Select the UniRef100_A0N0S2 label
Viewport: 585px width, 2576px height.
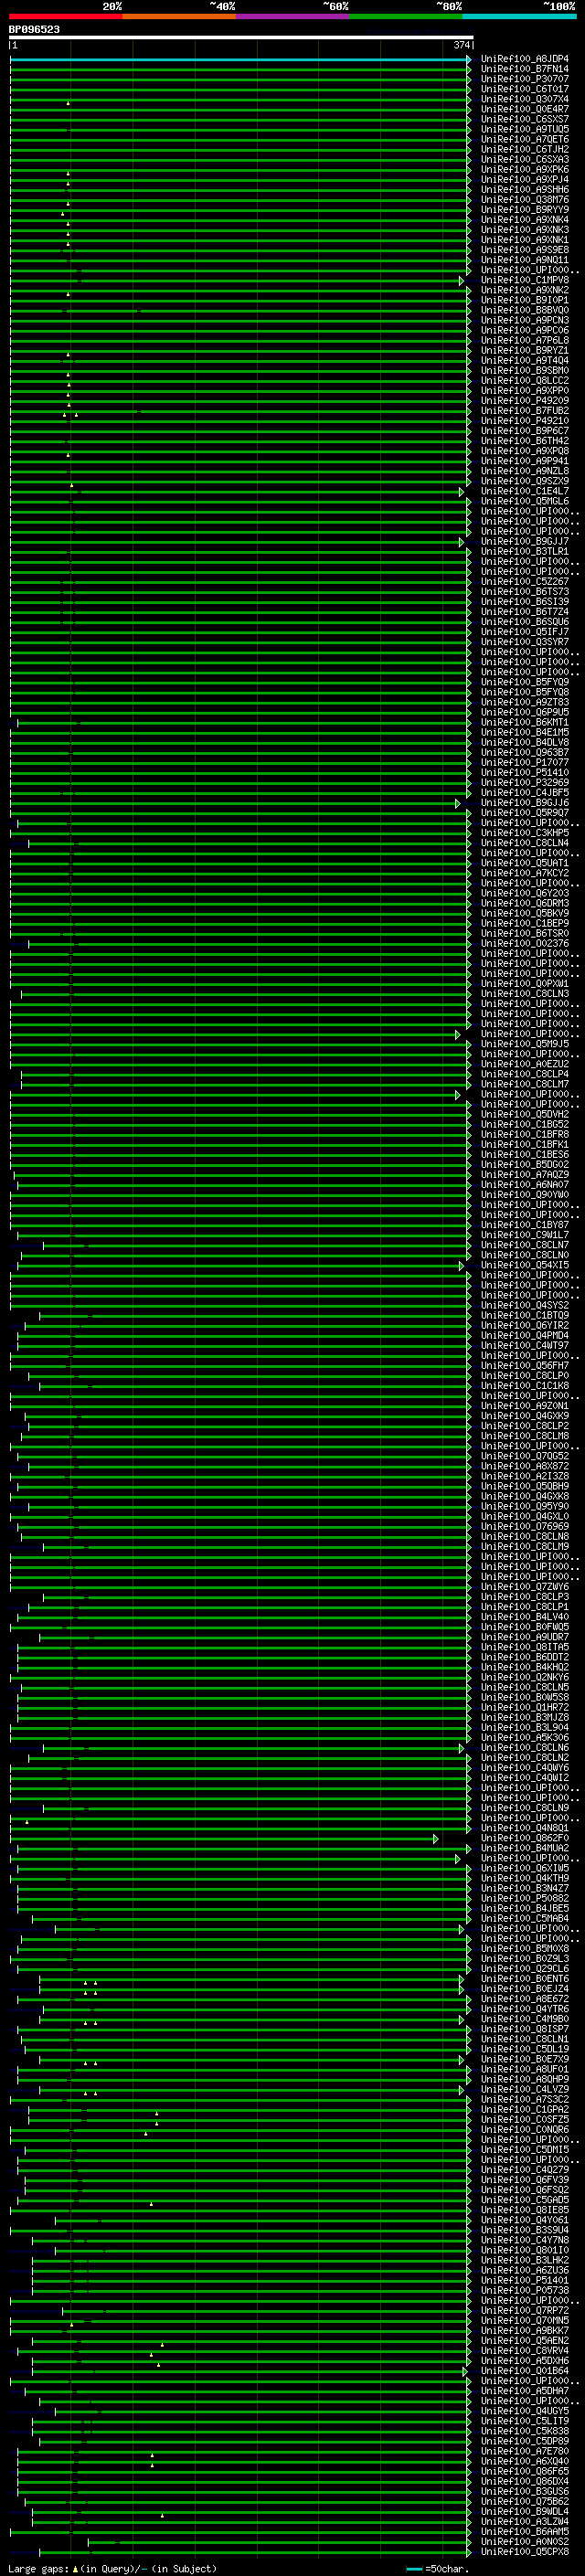point(525,2541)
